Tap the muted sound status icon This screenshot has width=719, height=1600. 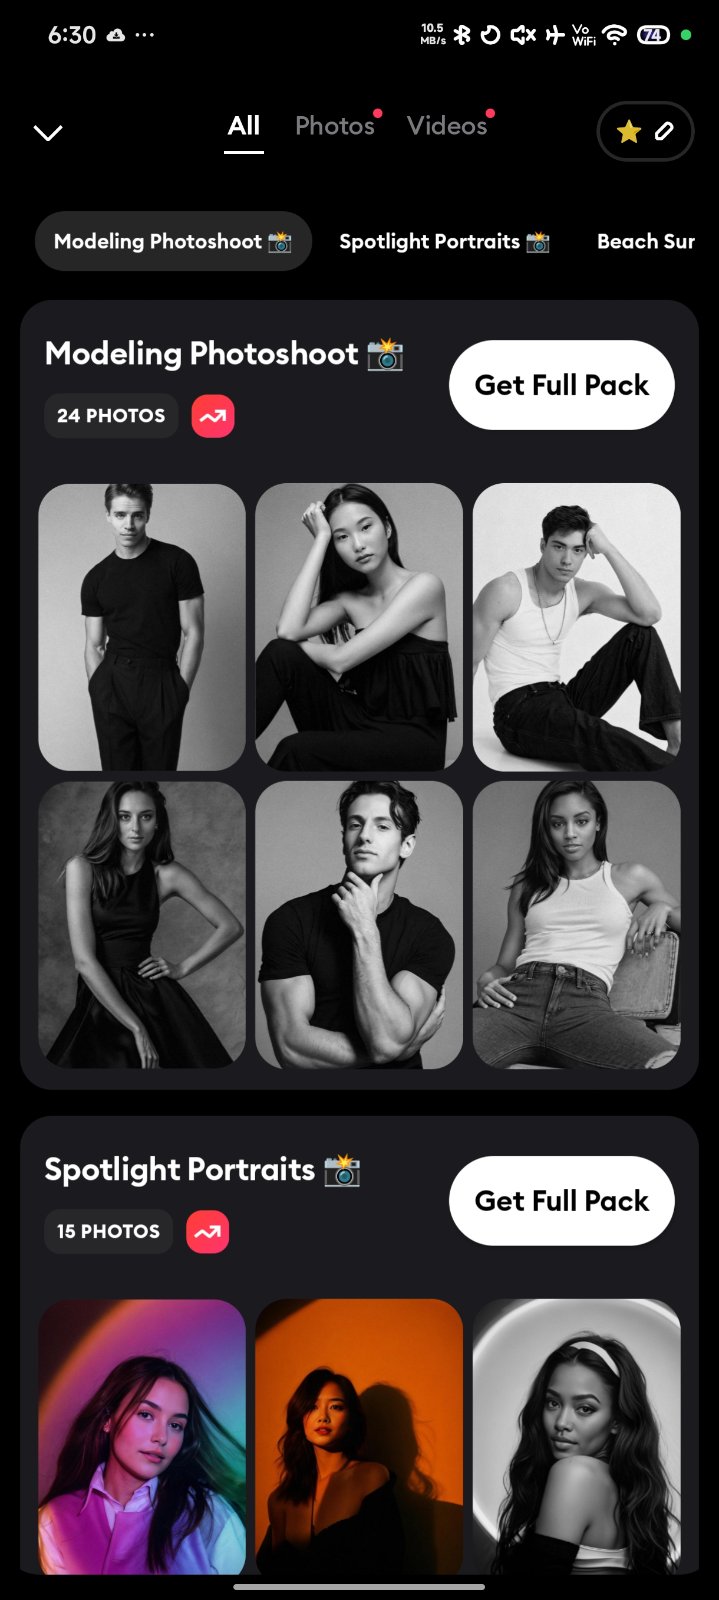[x=523, y=35]
